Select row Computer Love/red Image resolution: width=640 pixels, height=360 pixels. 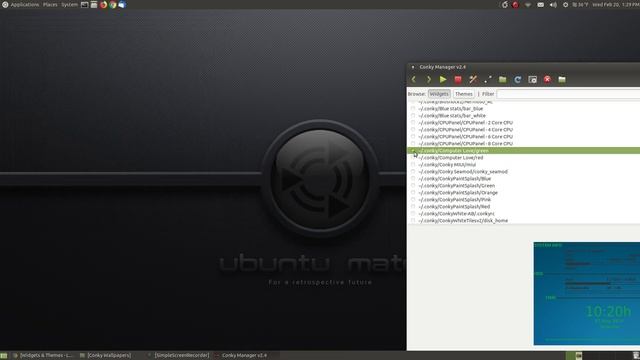(523, 158)
